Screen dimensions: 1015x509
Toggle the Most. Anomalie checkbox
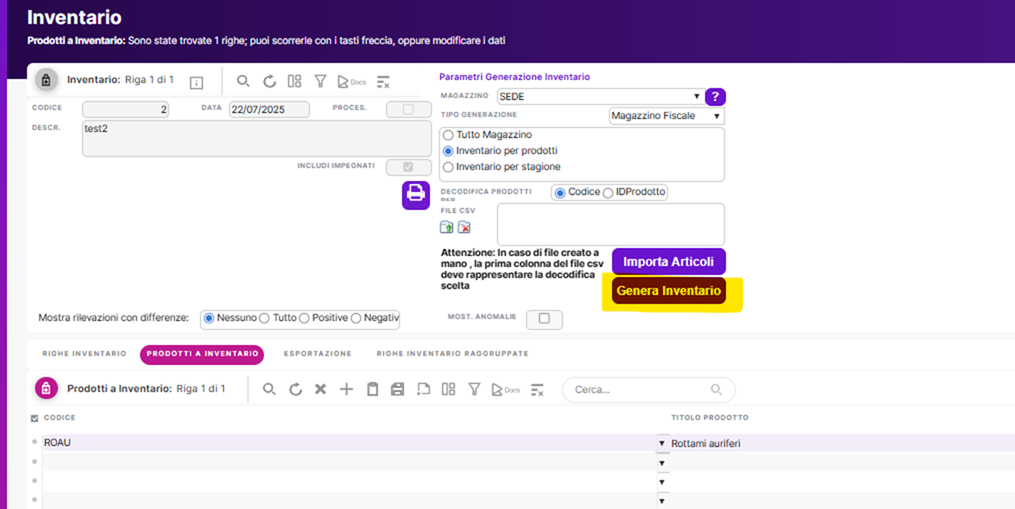click(x=544, y=319)
